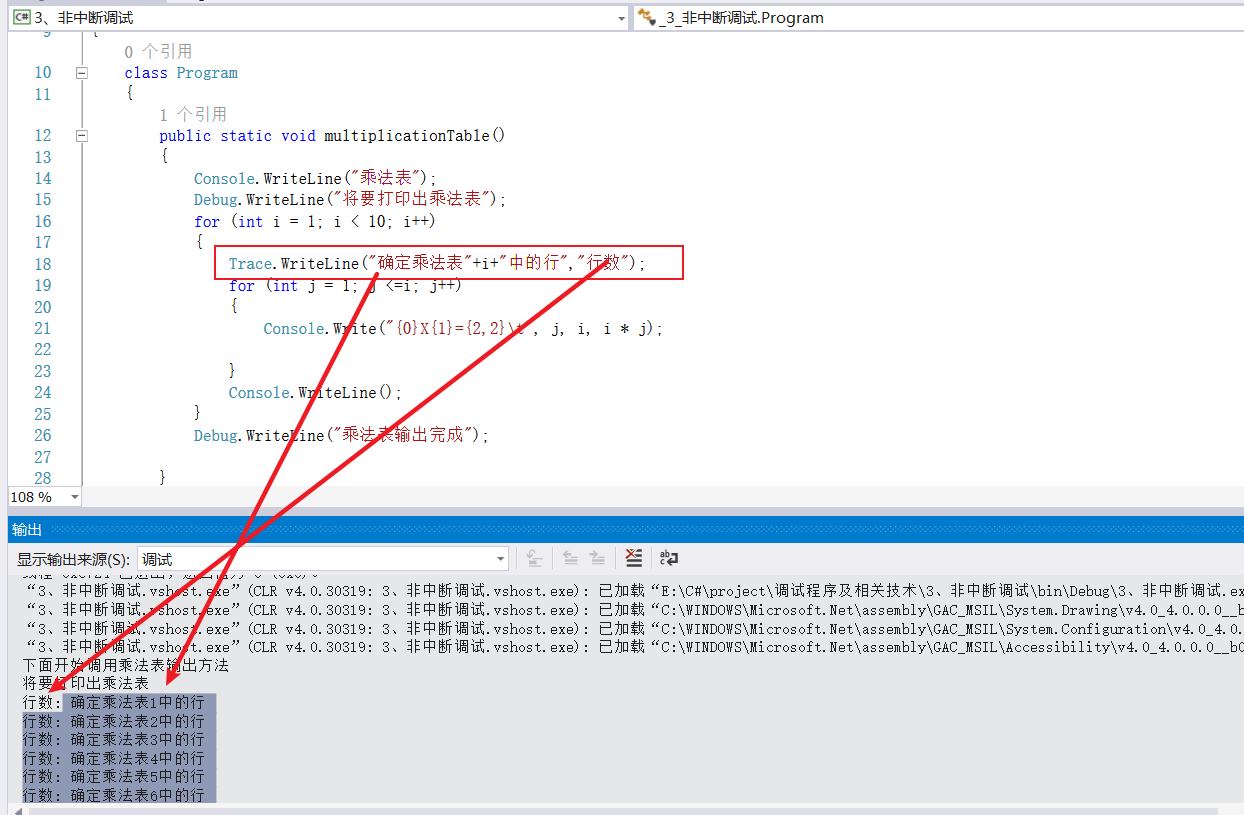Click output line mentioning Accessibility assembly
Screen dimensions: 1244x815
(633, 647)
